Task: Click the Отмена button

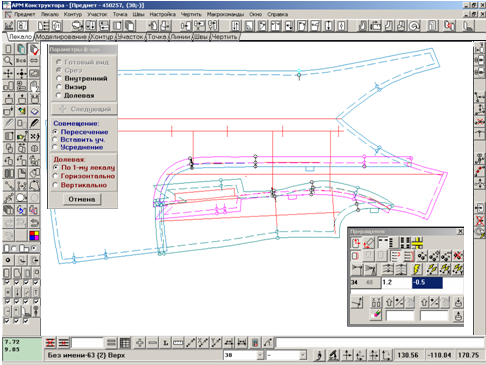Action: 82,199
